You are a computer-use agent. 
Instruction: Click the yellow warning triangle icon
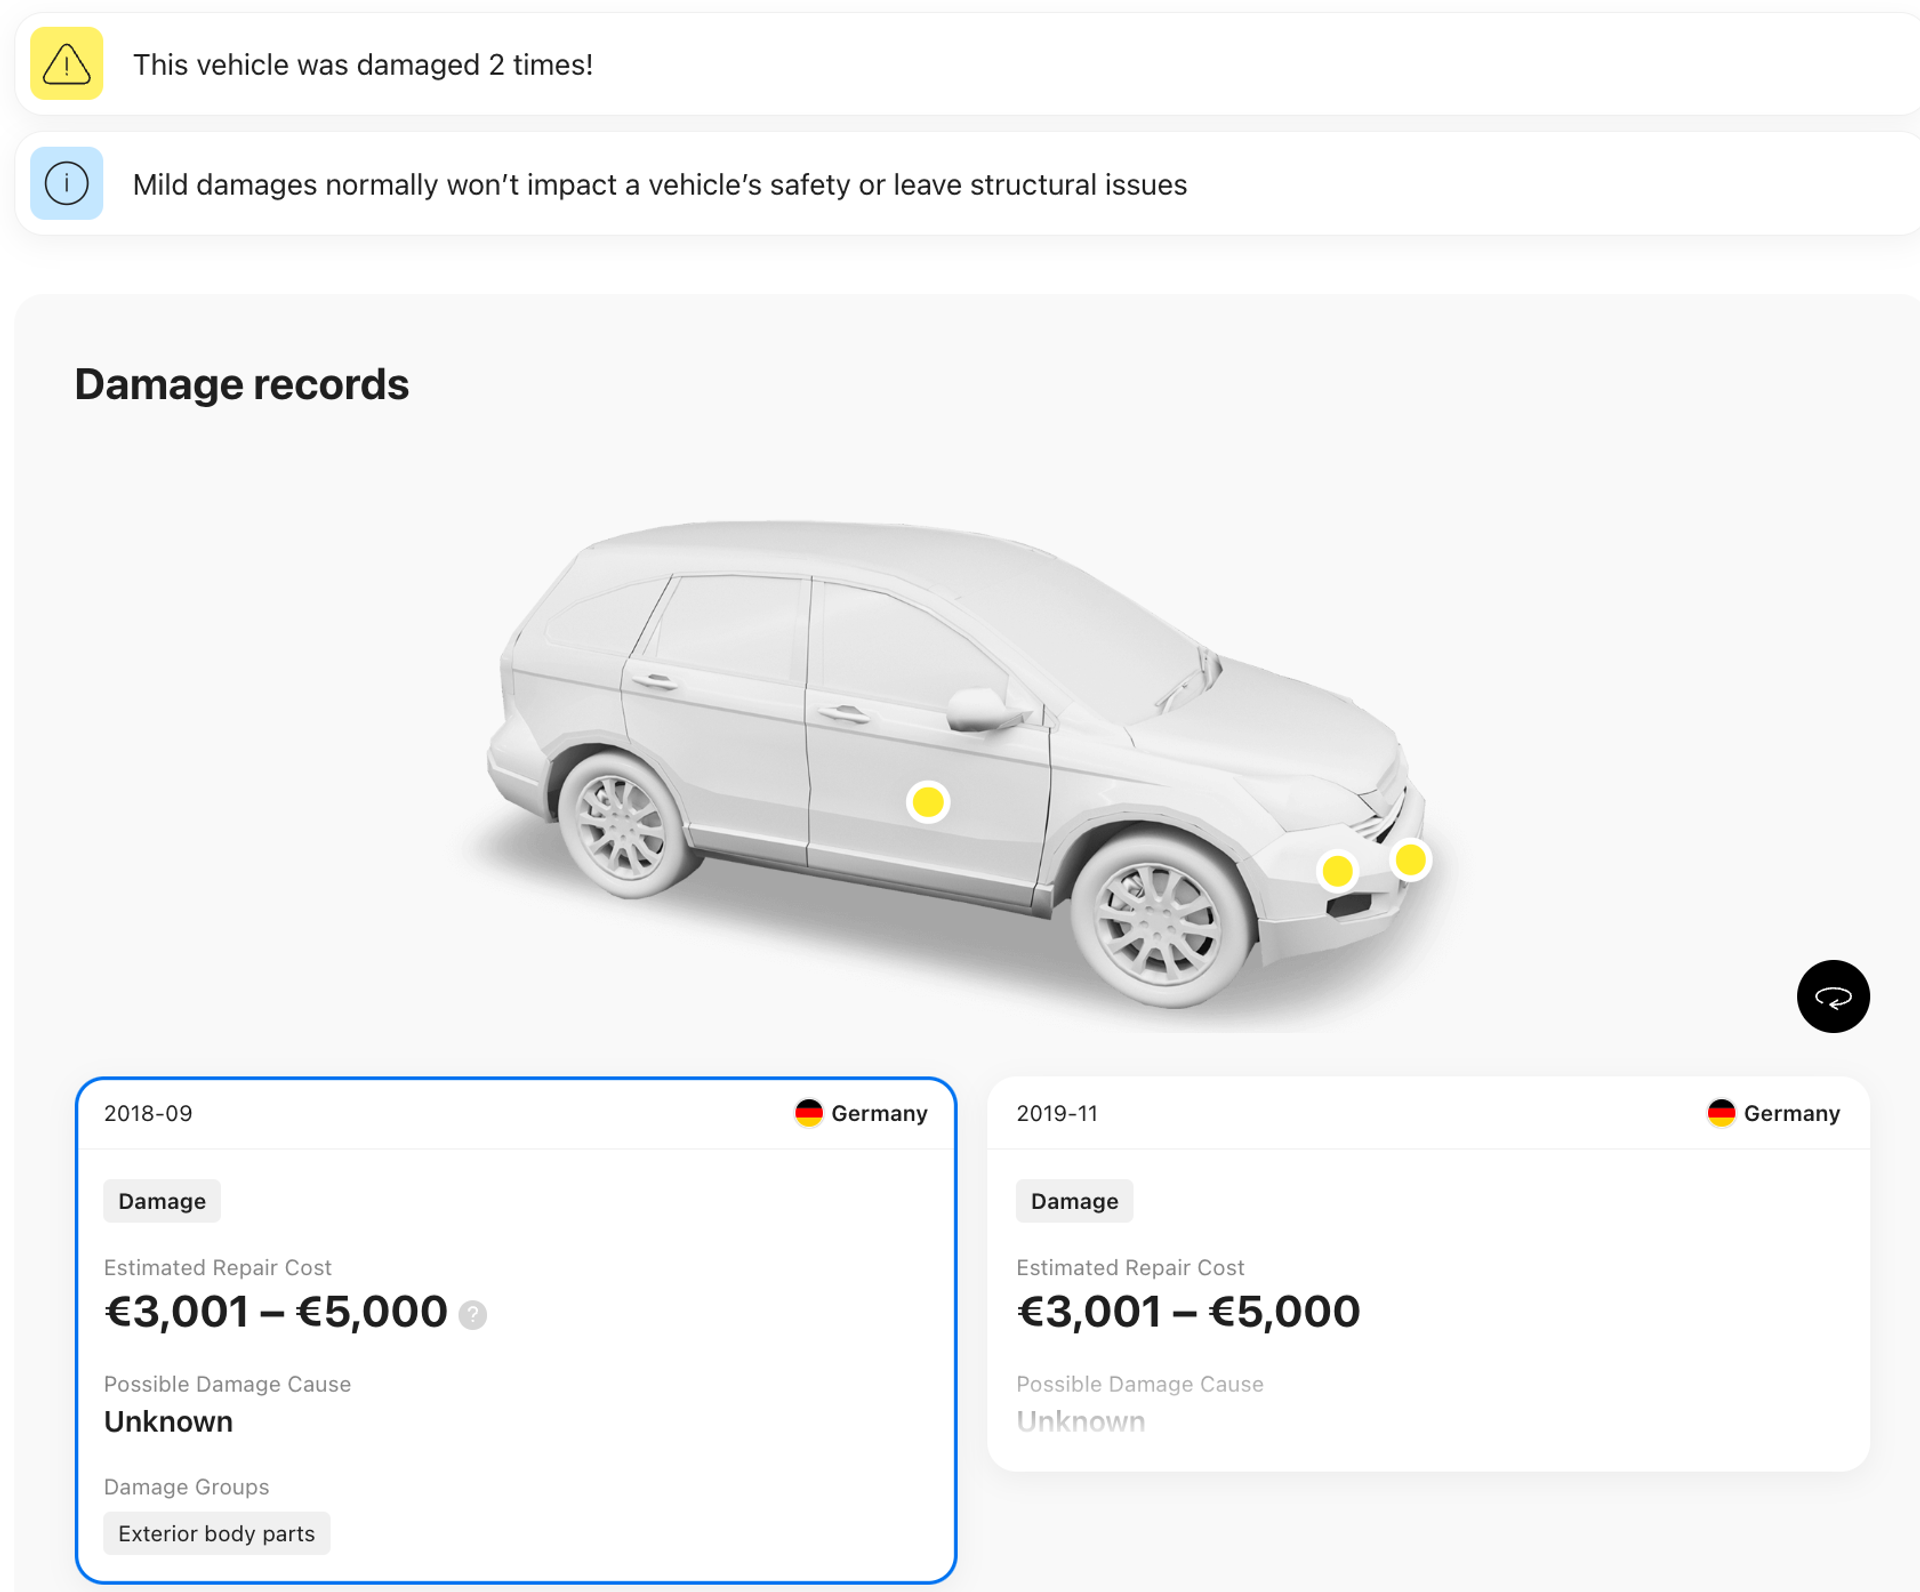coord(66,64)
